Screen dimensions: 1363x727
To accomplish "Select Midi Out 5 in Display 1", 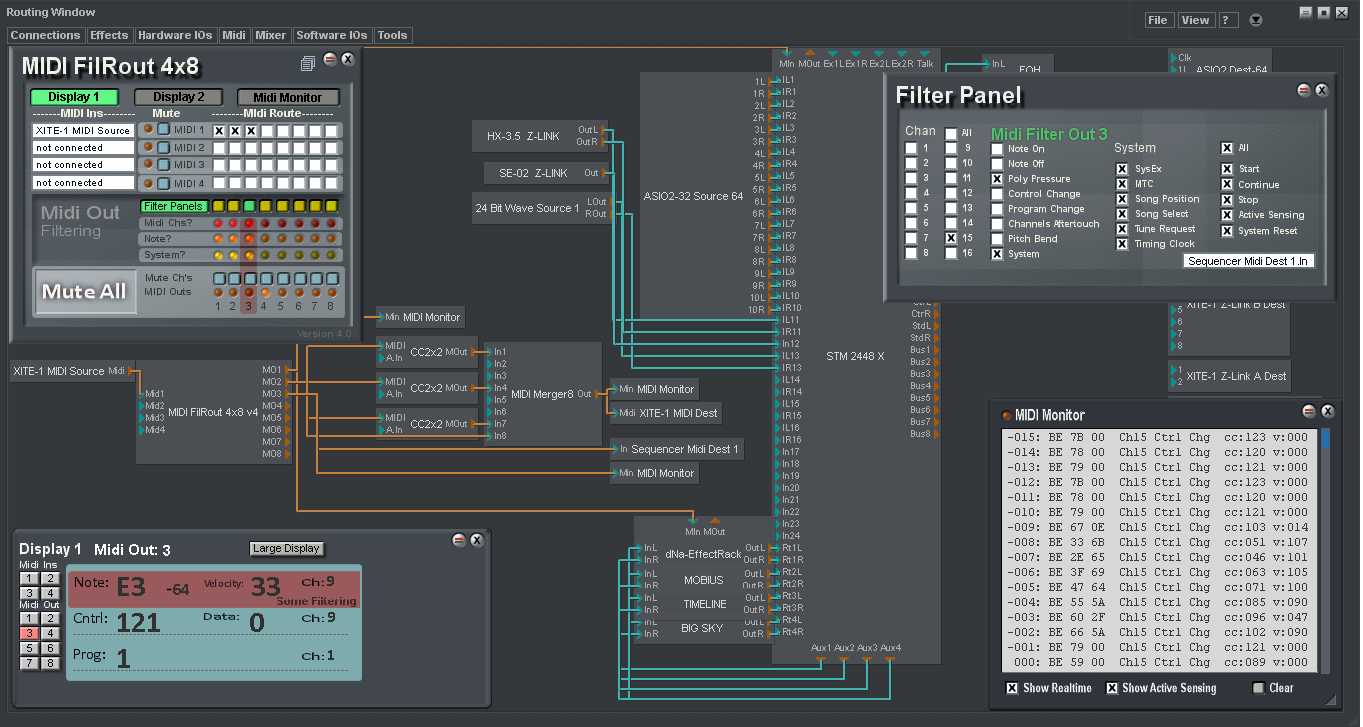I will click(28, 648).
